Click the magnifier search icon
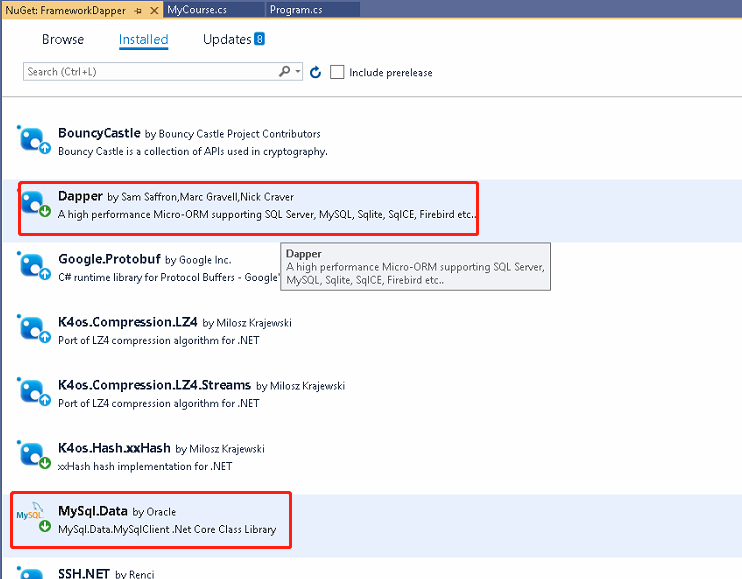The height and width of the screenshot is (579, 742). 284,71
